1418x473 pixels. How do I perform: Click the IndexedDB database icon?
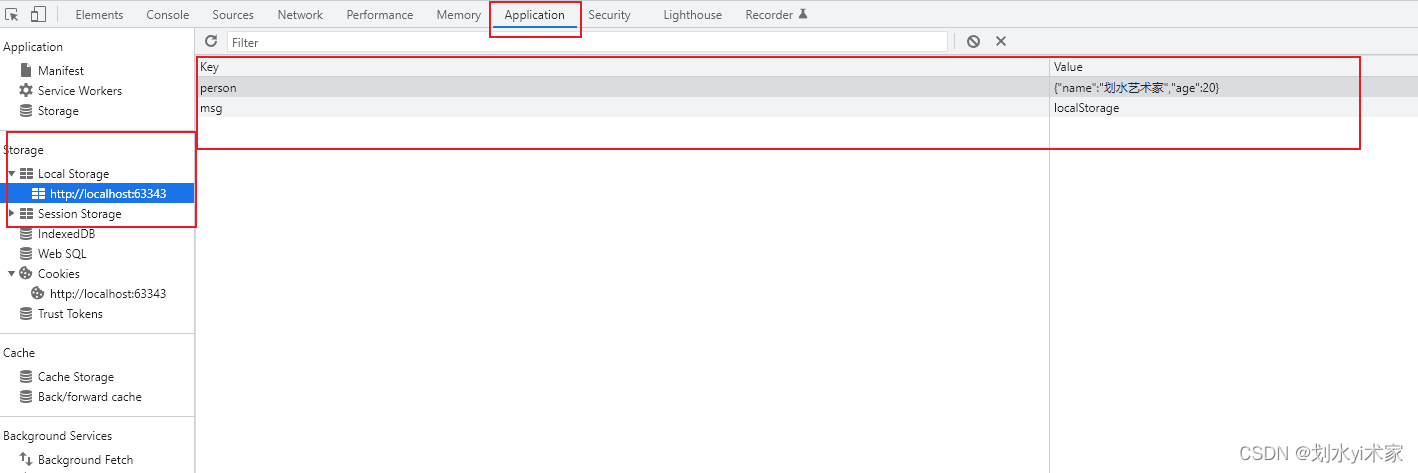(26, 234)
